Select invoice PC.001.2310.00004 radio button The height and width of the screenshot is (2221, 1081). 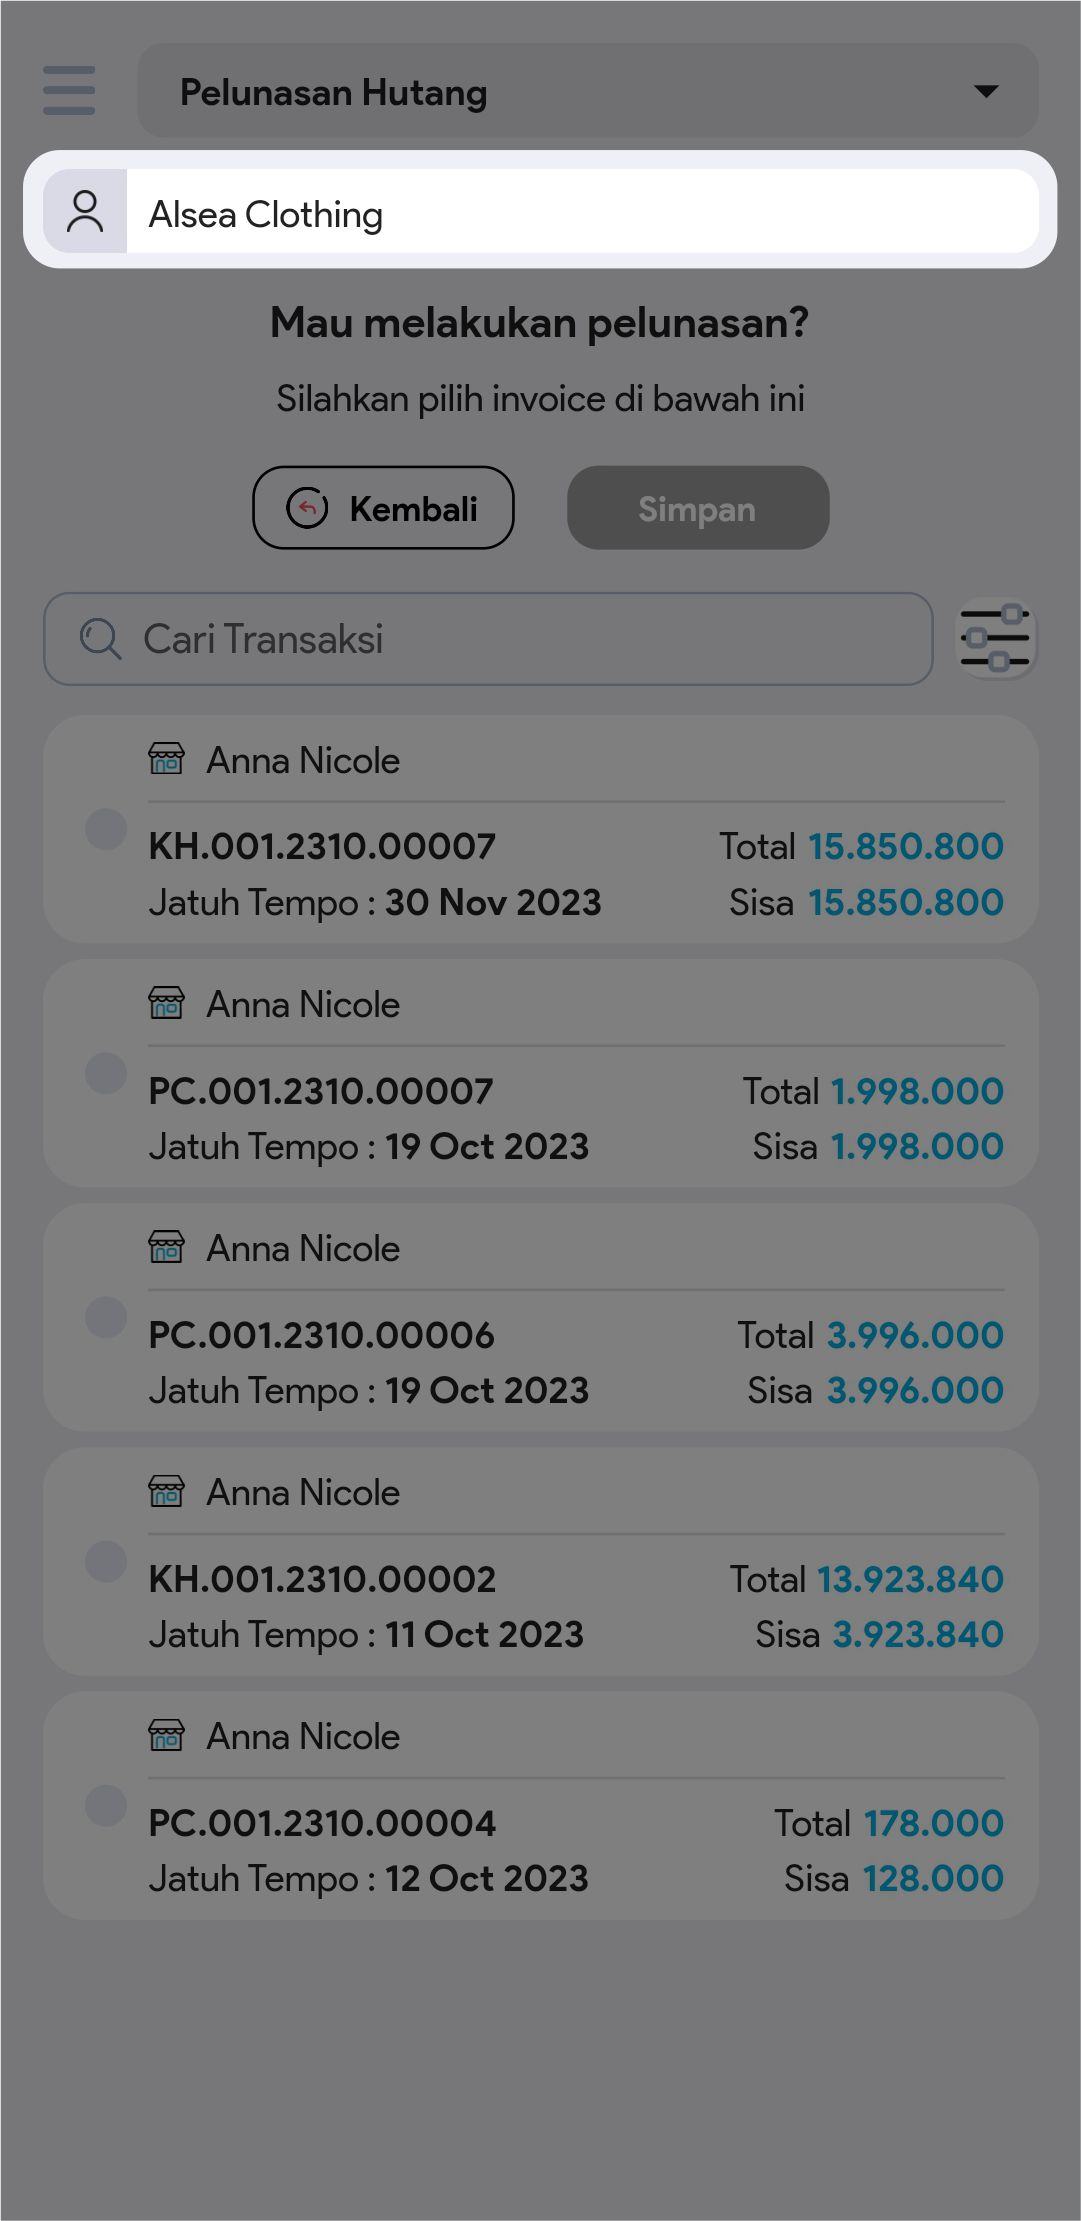[x=106, y=1805]
